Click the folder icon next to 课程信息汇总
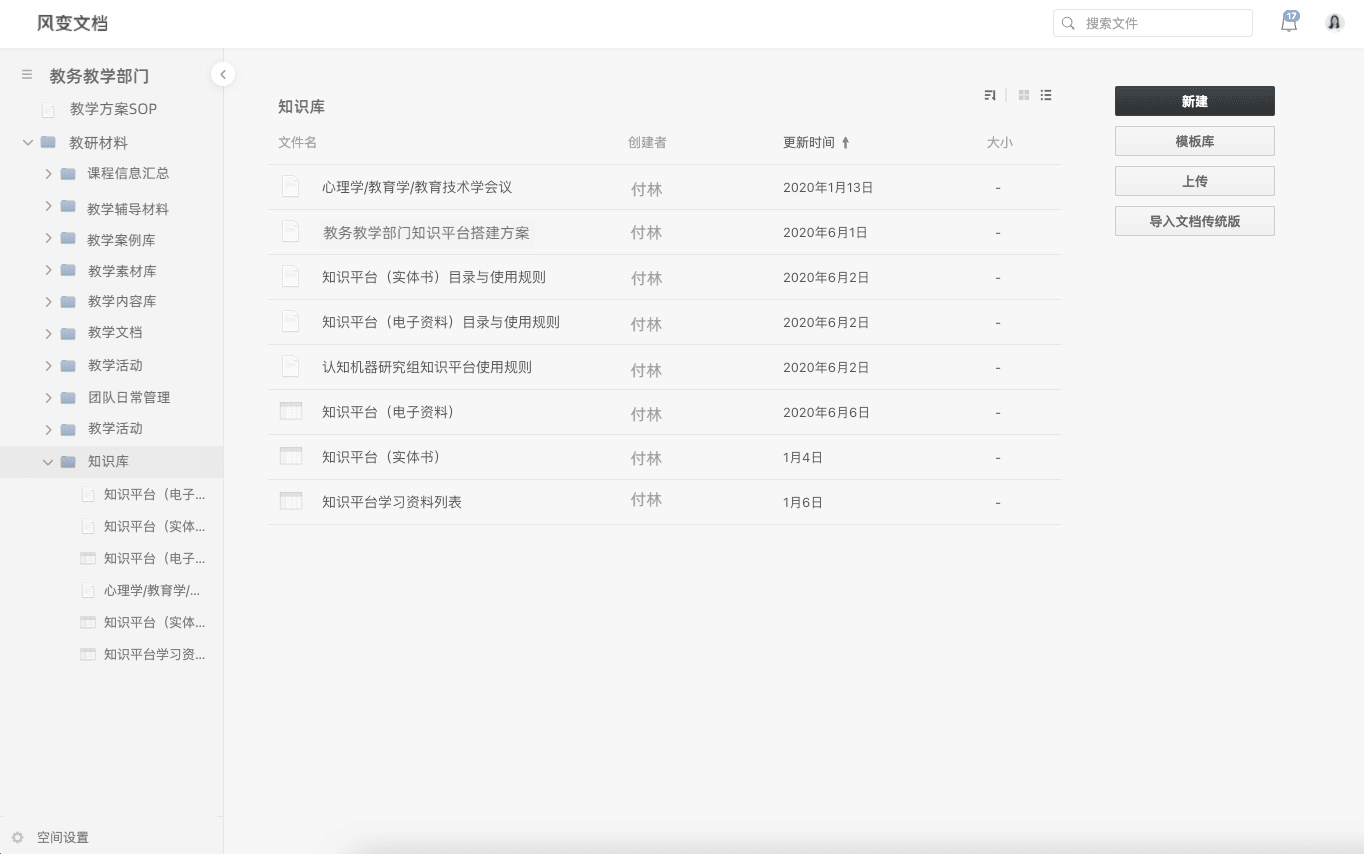Viewport: 1364px width, 854px height. coord(68,173)
